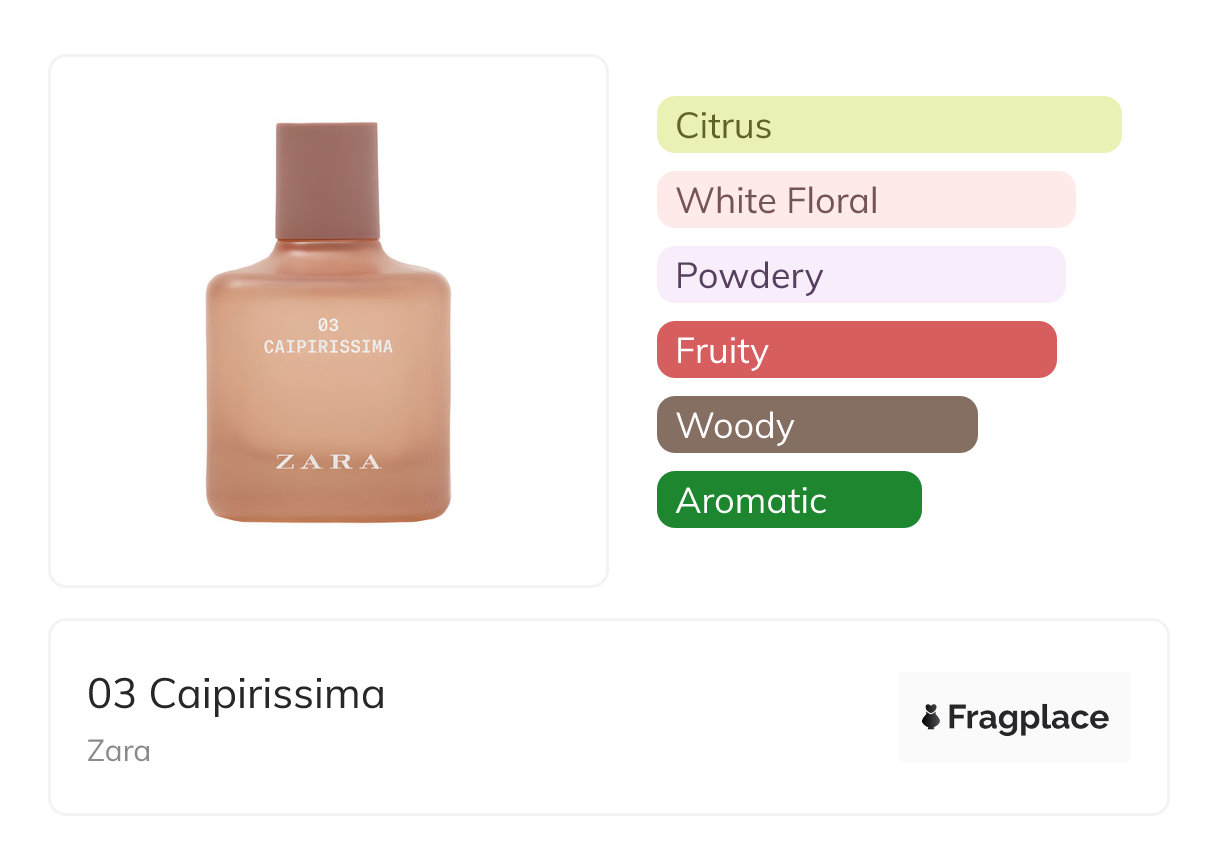Click the 'Woody' text label

click(x=734, y=426)
